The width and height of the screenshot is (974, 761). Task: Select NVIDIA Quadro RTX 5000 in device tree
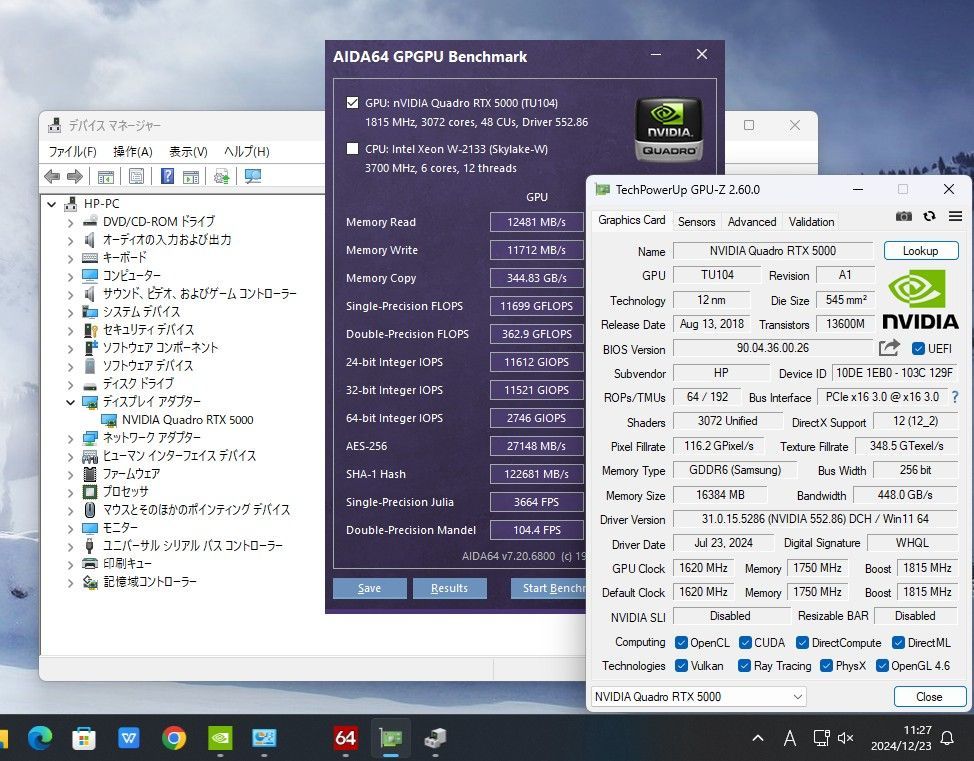coord(188,420)
